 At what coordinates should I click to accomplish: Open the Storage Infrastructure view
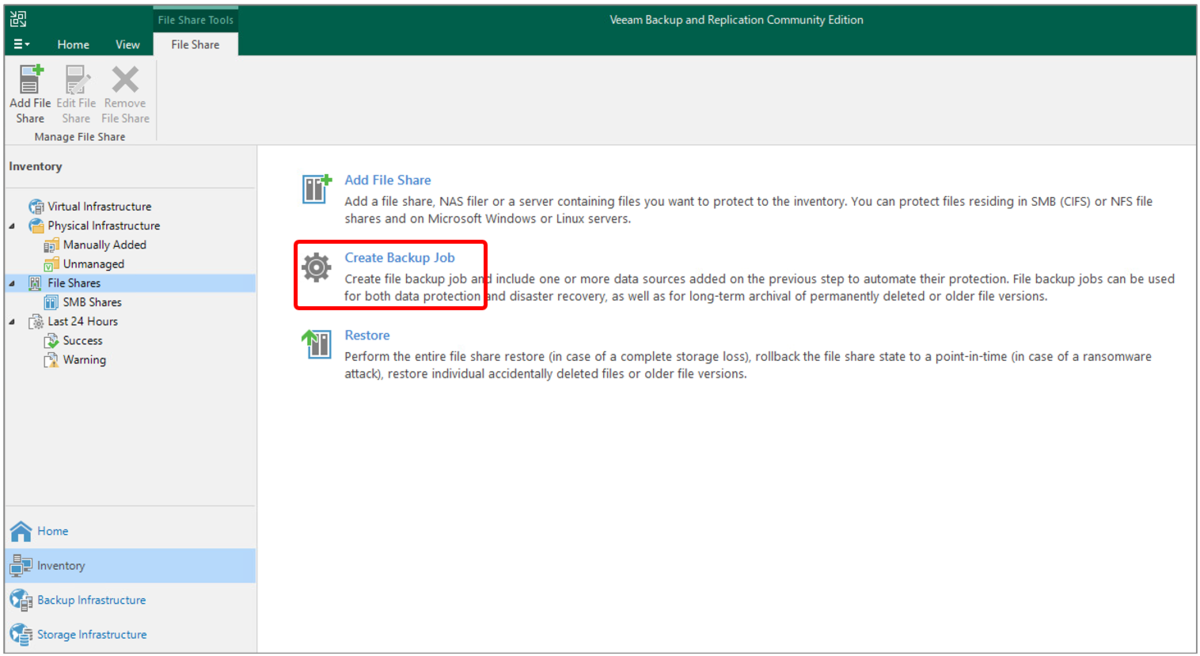(130, 634)
